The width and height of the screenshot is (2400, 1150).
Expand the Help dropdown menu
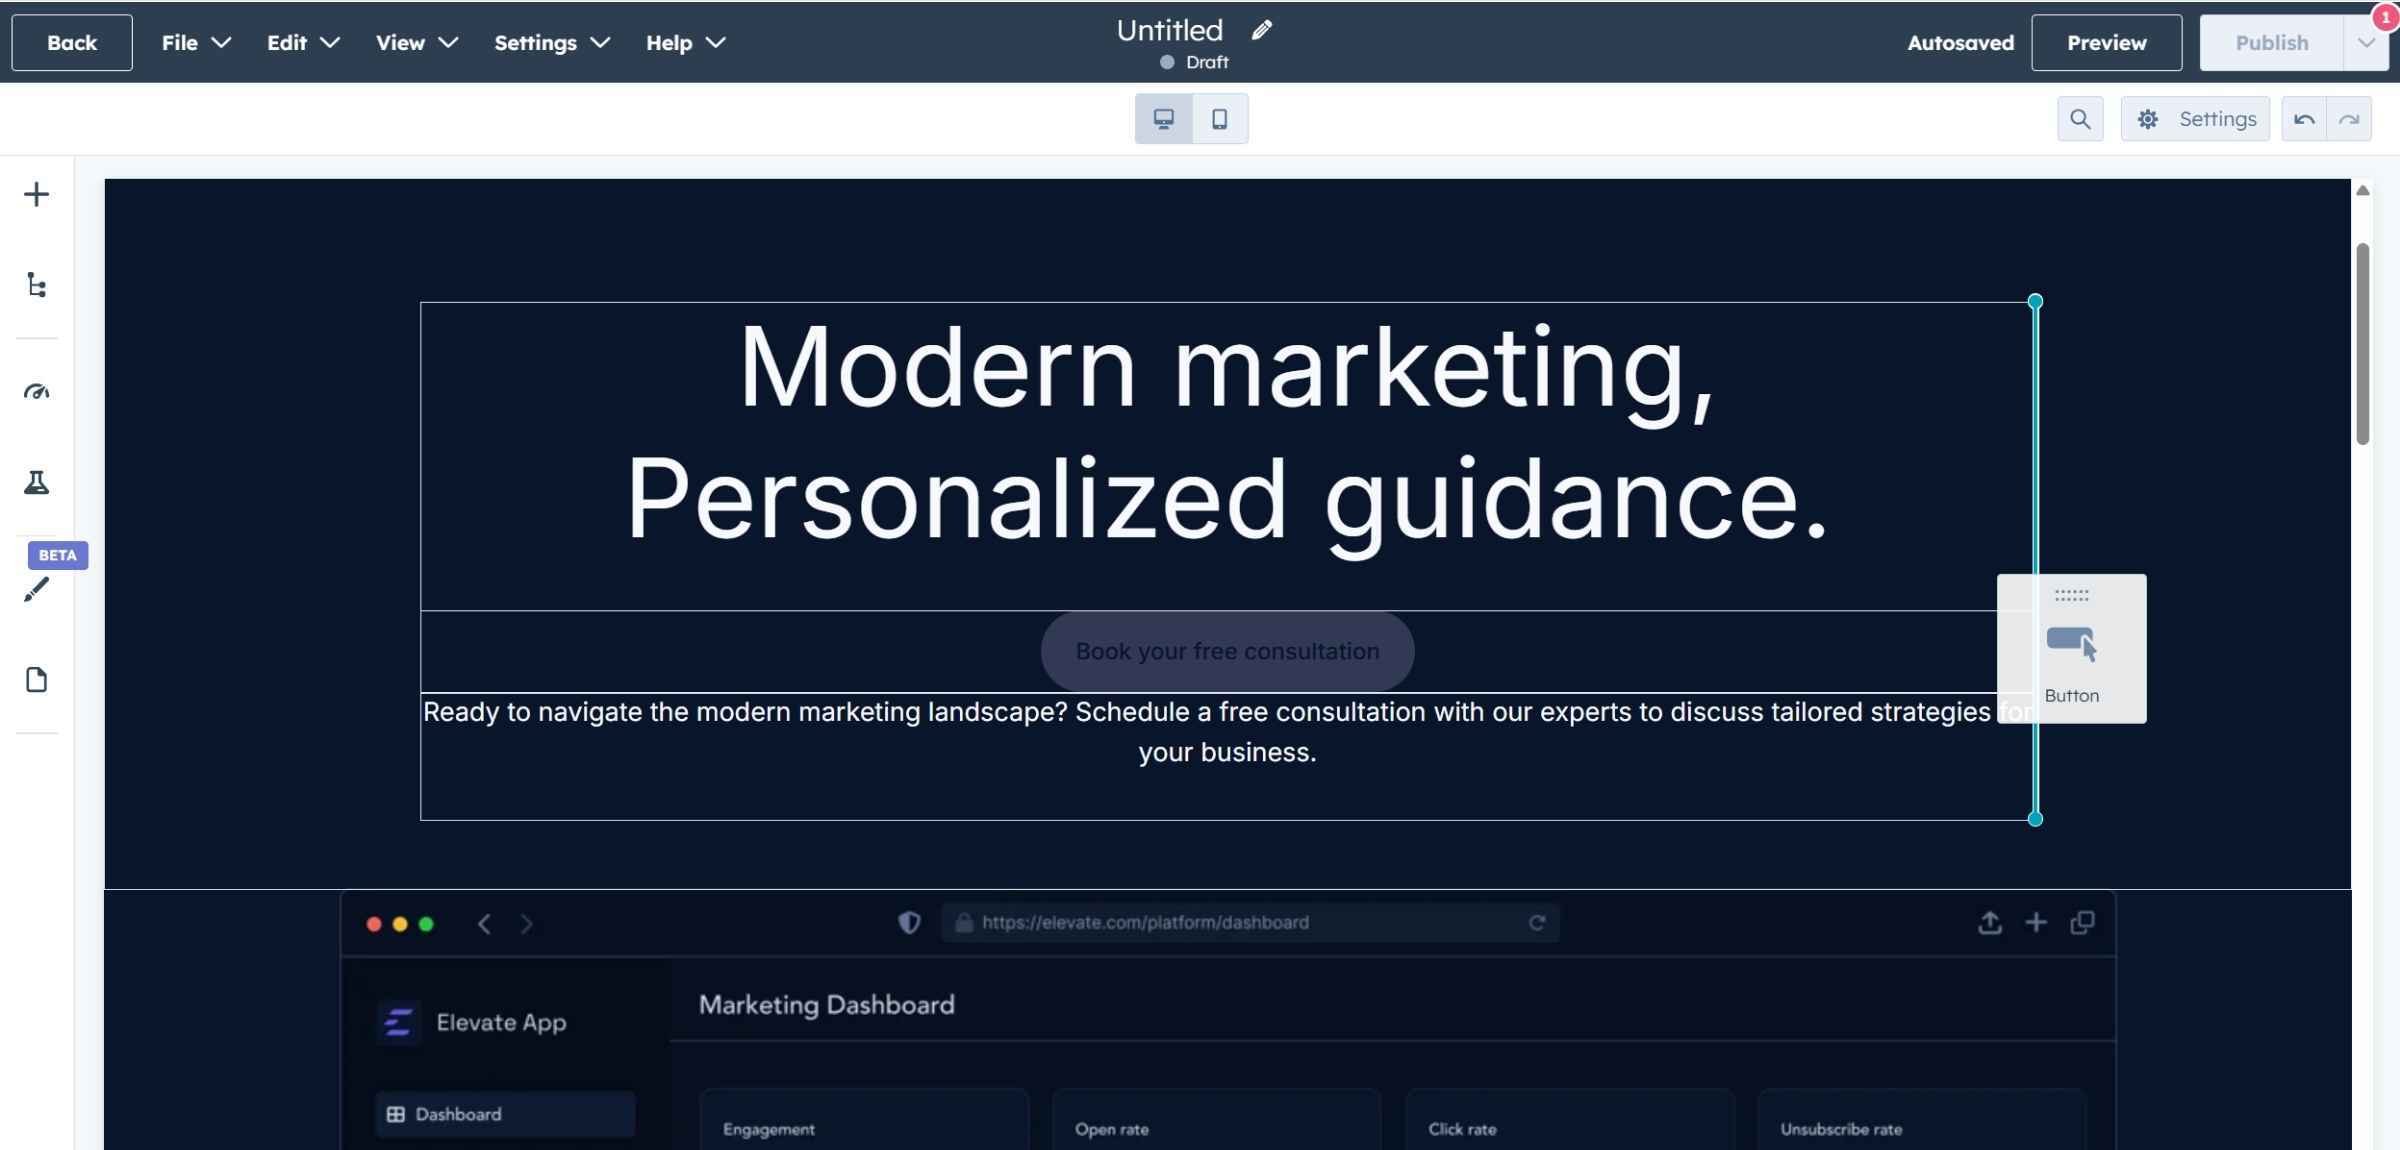pyautogui.click(x=685, y=43)
